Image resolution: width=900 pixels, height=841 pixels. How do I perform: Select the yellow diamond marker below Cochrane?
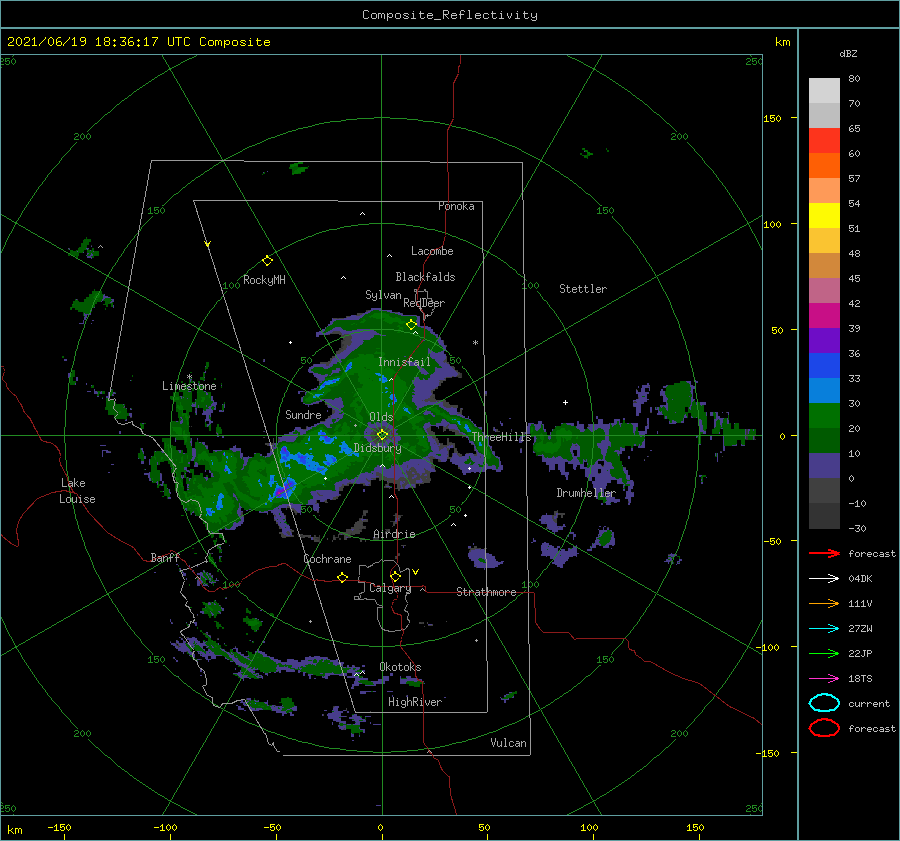pos(343,577)
